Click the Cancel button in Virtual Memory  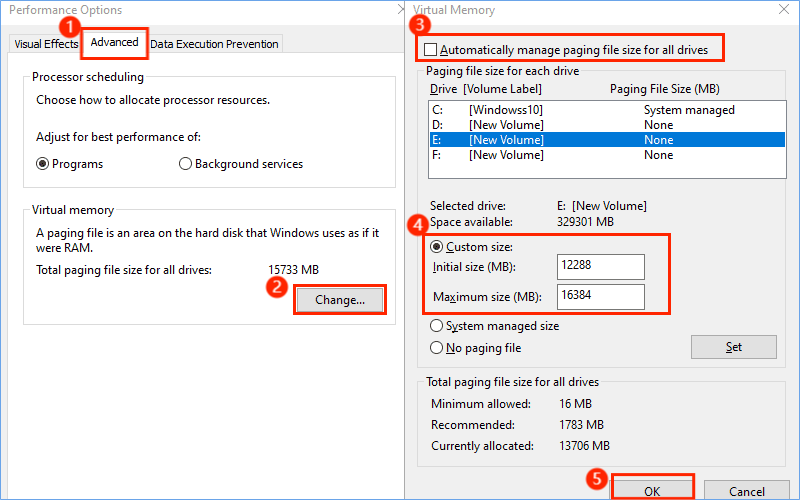pyautogui.click(x=746, y=490)
